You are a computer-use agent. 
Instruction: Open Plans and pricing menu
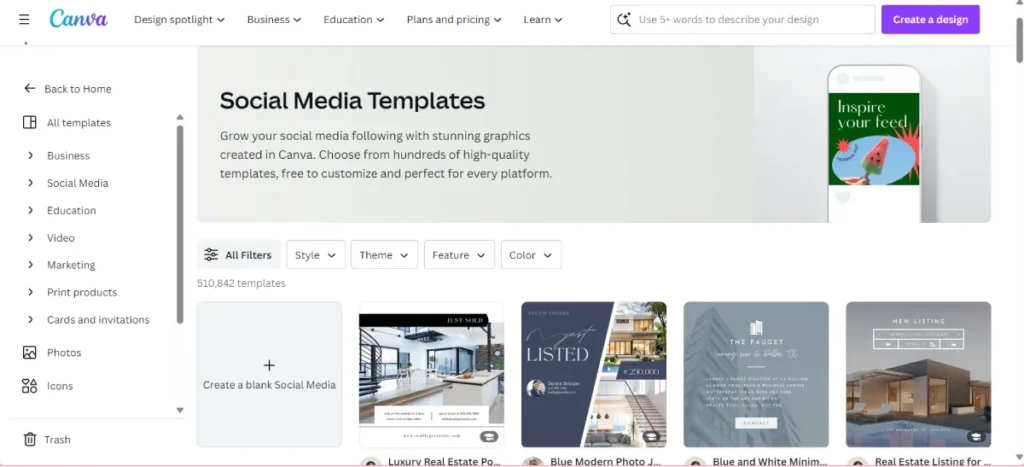(x=454, y=20)
